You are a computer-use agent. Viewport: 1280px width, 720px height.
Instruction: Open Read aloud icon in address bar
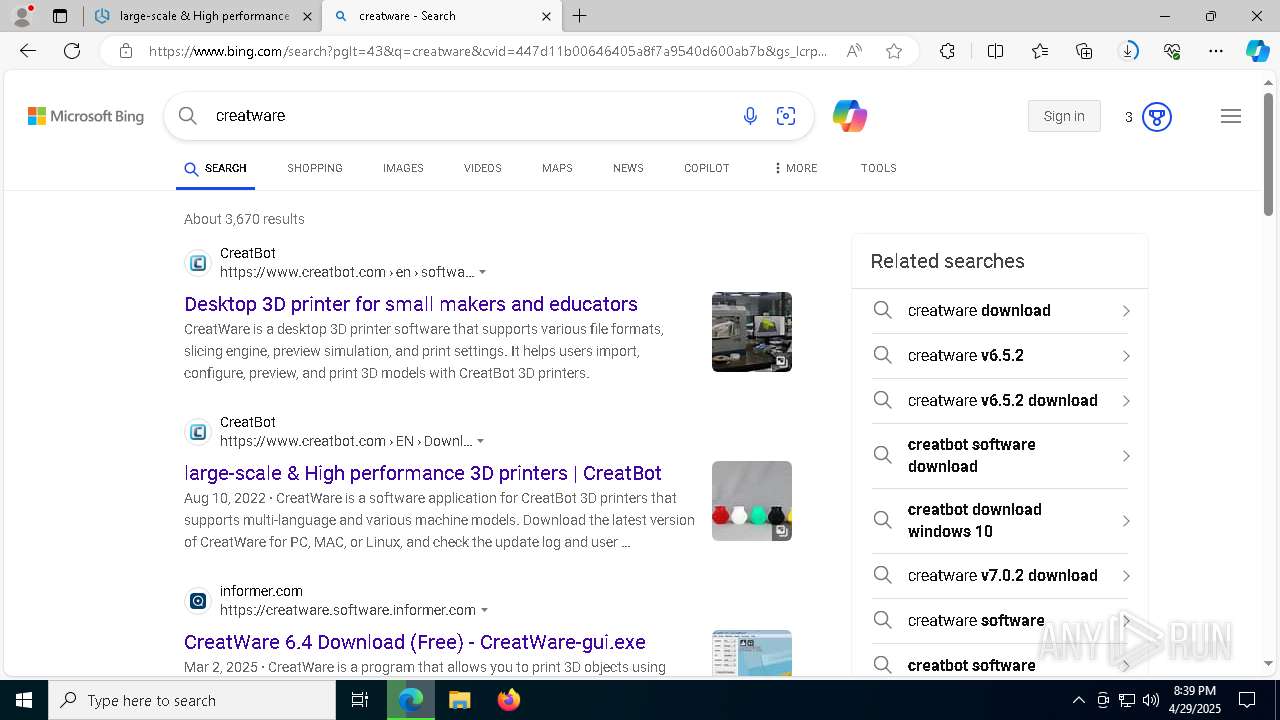(854, 51)
